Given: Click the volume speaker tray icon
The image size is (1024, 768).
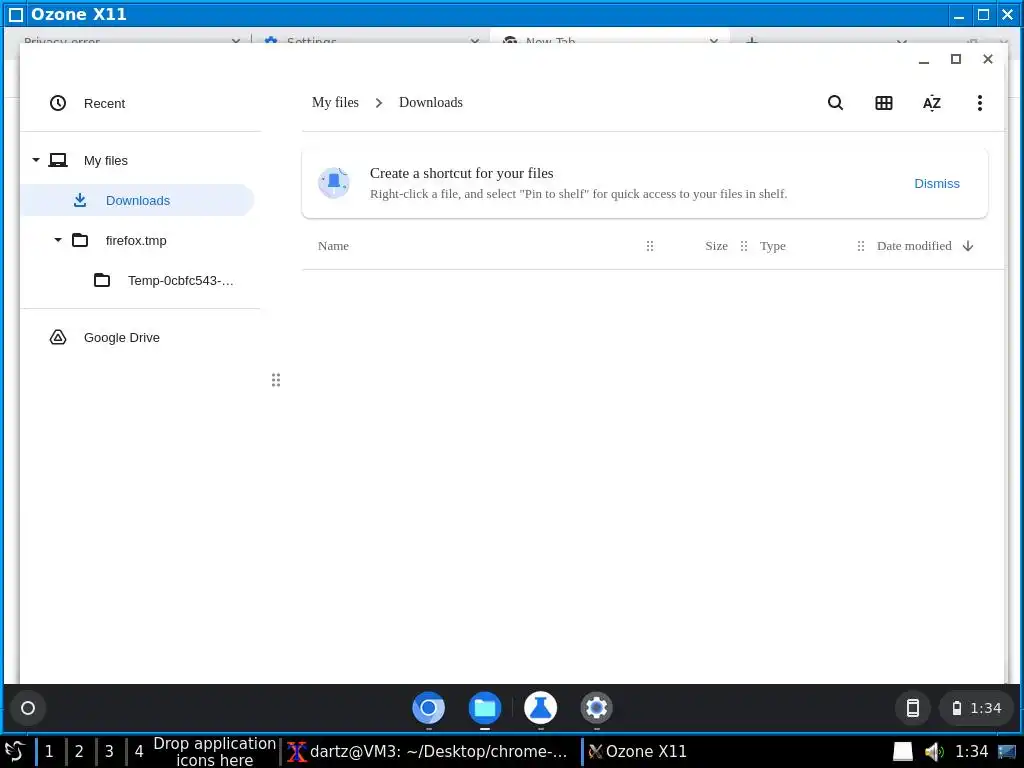Looking at the screenshot, I should click(x=934, y=752).
